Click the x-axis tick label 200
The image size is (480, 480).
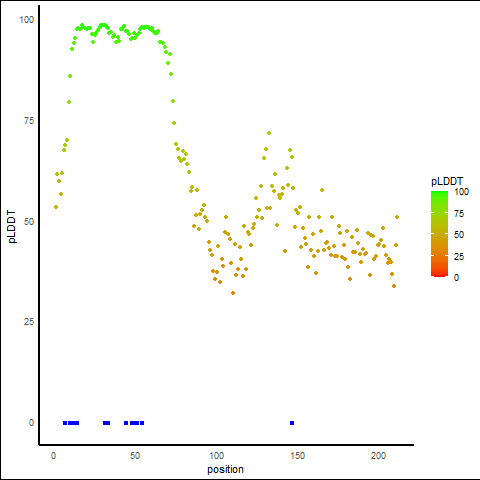click(x=378, y=456)
